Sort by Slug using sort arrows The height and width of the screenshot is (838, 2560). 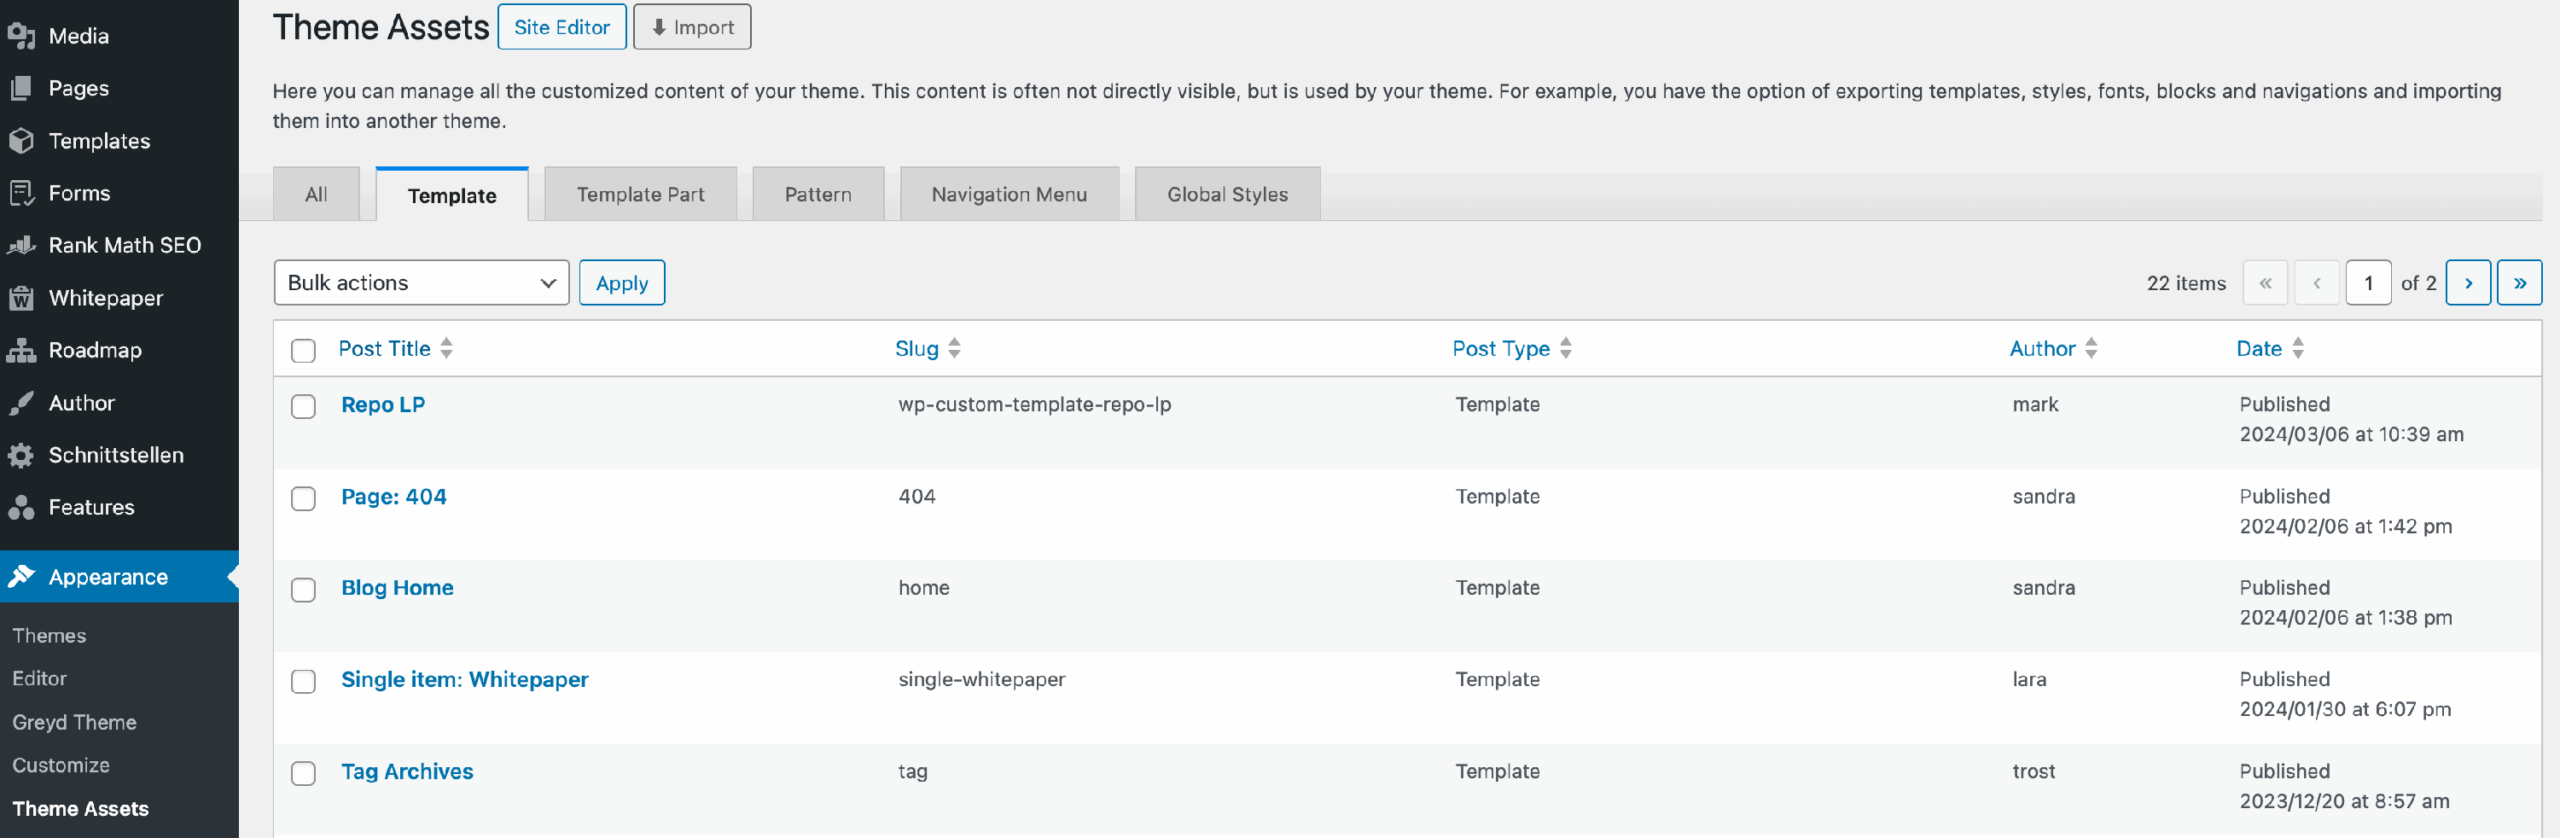pos(955,348)
